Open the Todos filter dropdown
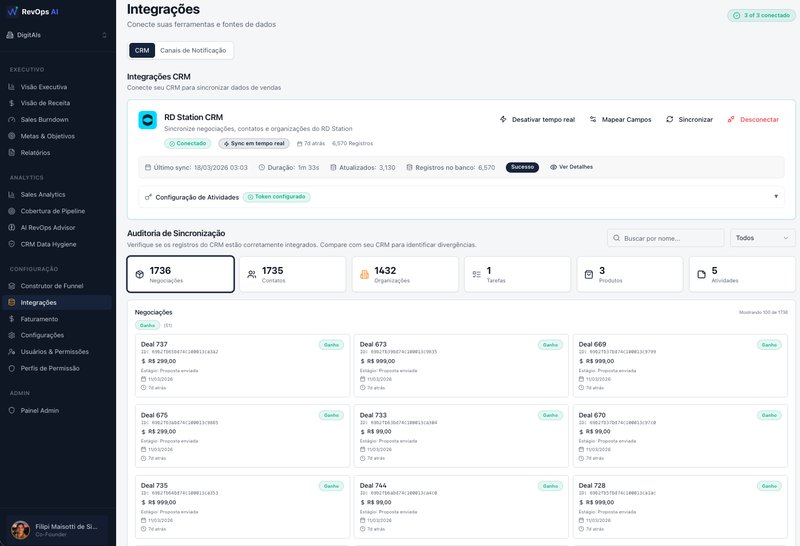The image size is (800, 546). pos(762,238)
